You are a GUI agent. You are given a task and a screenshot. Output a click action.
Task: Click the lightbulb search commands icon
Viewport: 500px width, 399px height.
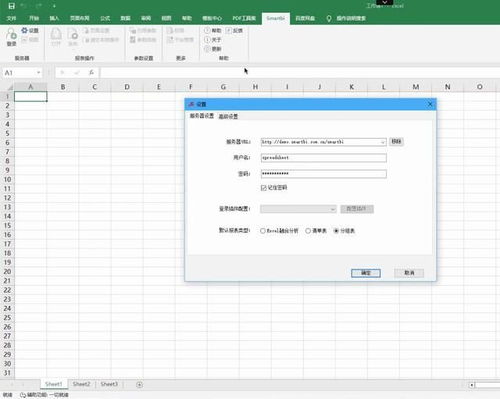coord(329,18)
